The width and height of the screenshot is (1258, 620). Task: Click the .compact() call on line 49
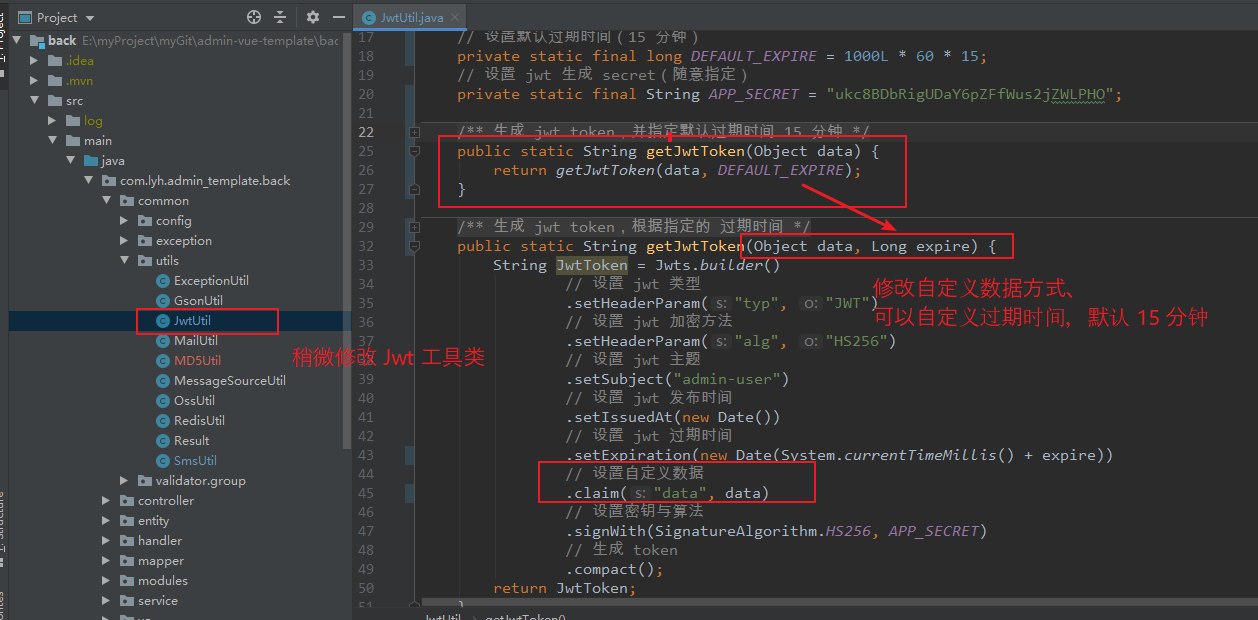click(x=614, y=569)
